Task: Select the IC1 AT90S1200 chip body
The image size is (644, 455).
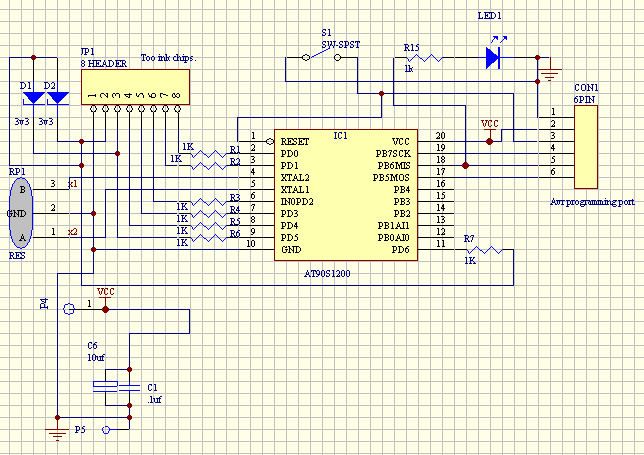Action: click(343, 195)
